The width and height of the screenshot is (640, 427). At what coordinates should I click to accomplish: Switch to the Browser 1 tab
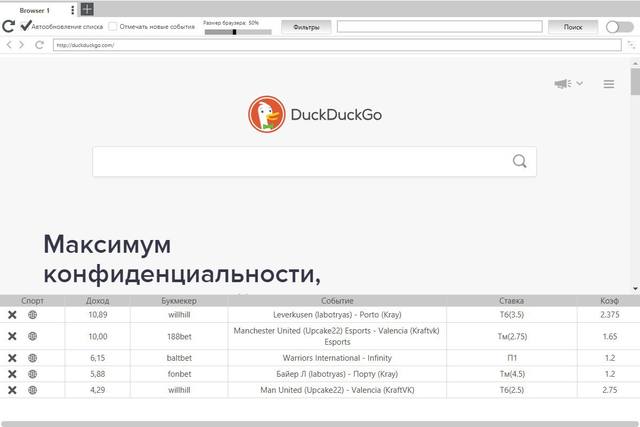pyautogui.click(x=35, y=10)
